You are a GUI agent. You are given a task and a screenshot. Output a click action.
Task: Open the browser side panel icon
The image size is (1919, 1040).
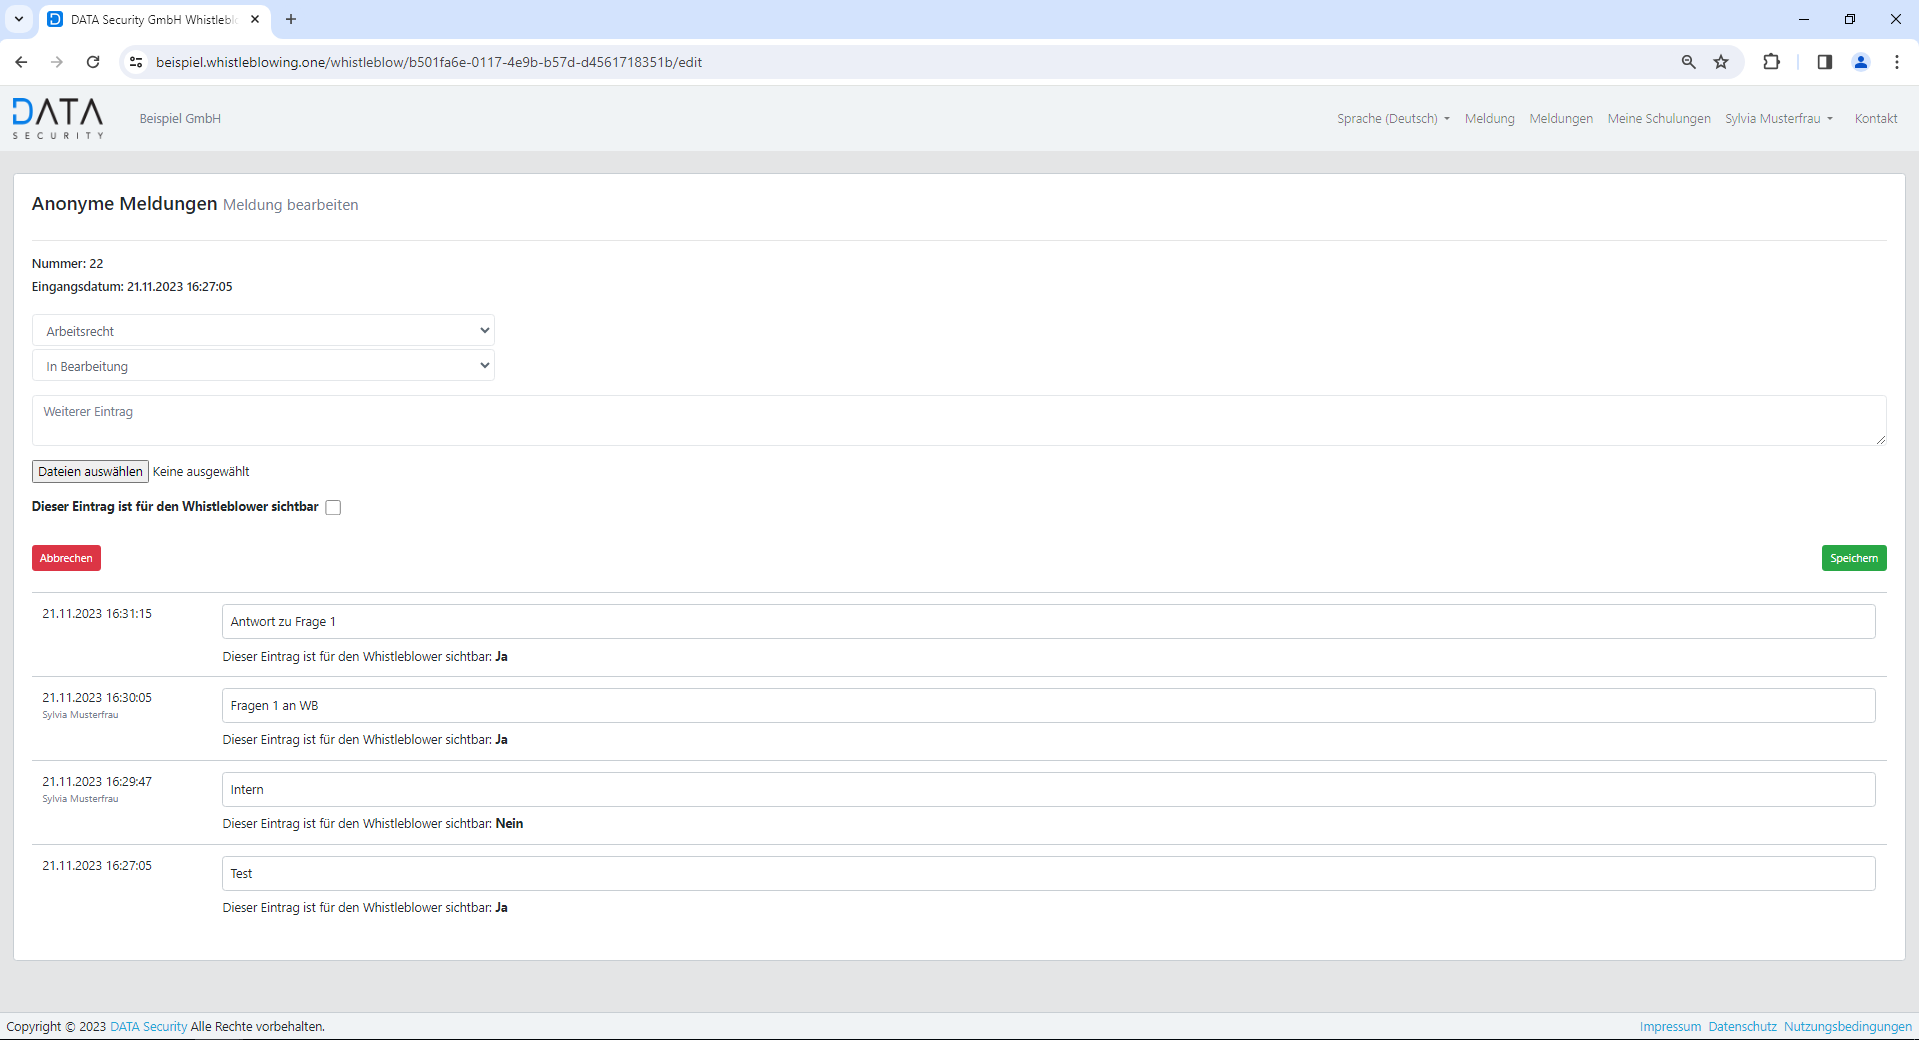[x=1824, y=62]
